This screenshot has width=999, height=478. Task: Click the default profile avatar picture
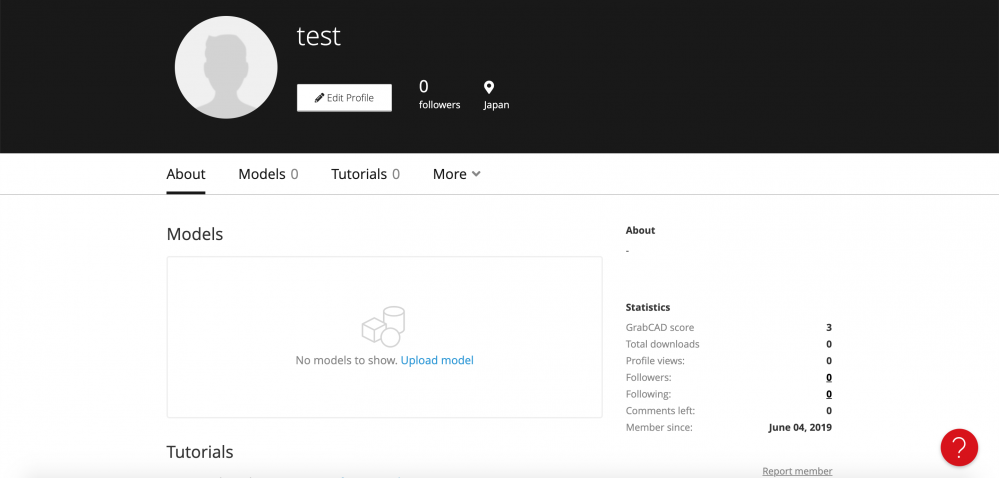point(226,68)
